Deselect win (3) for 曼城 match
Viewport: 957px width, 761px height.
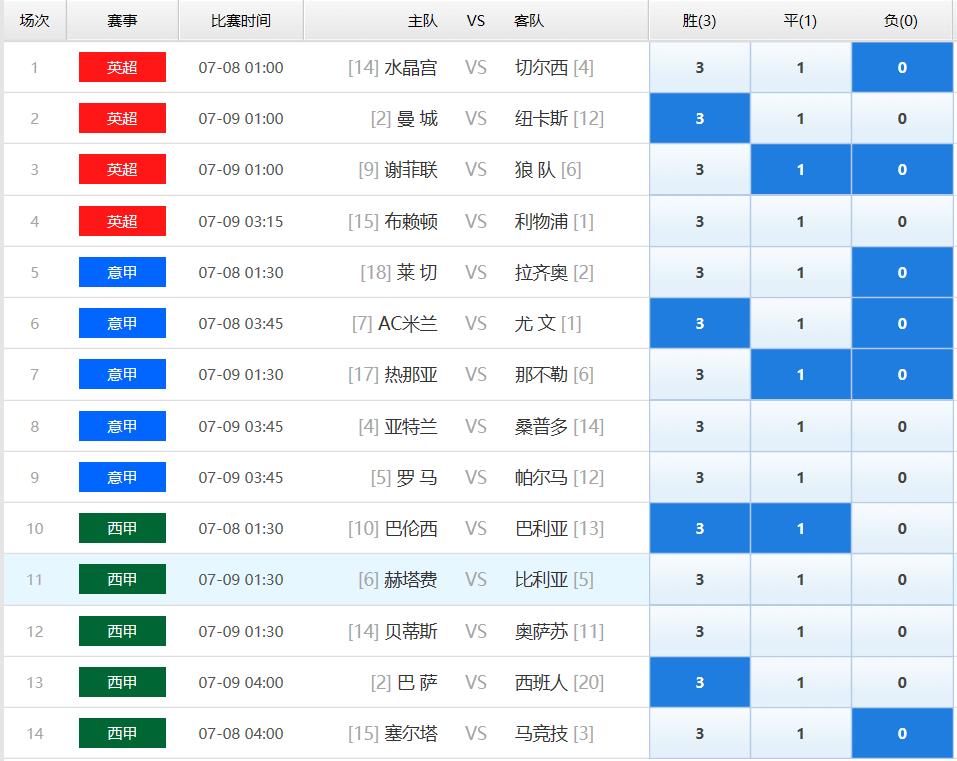pos(699,118)
